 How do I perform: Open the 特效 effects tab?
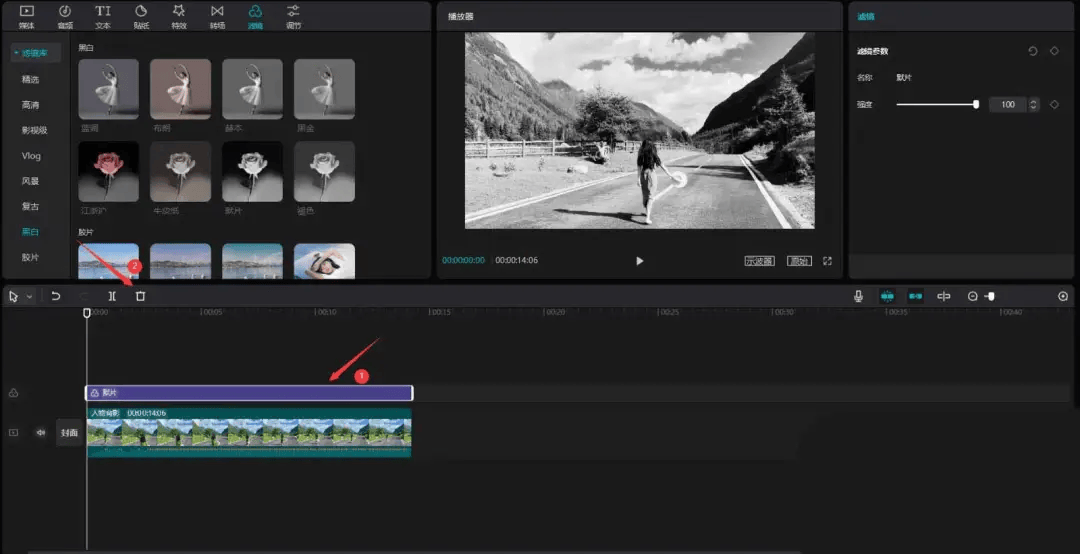point(179,17)
